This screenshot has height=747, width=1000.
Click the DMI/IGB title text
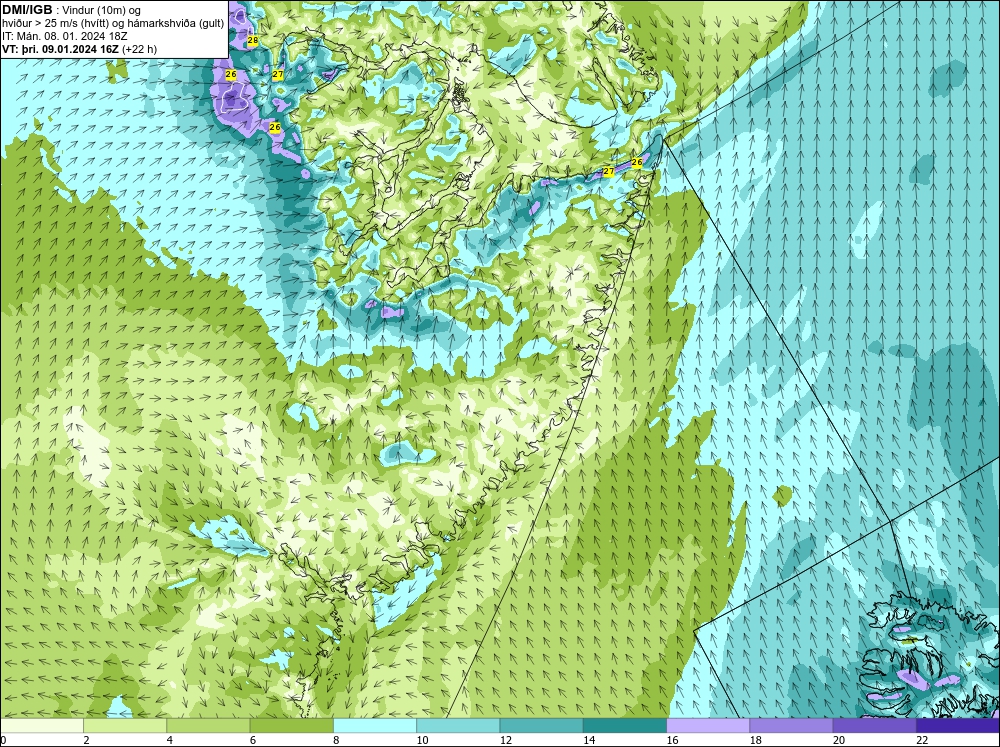pos(27,10)
